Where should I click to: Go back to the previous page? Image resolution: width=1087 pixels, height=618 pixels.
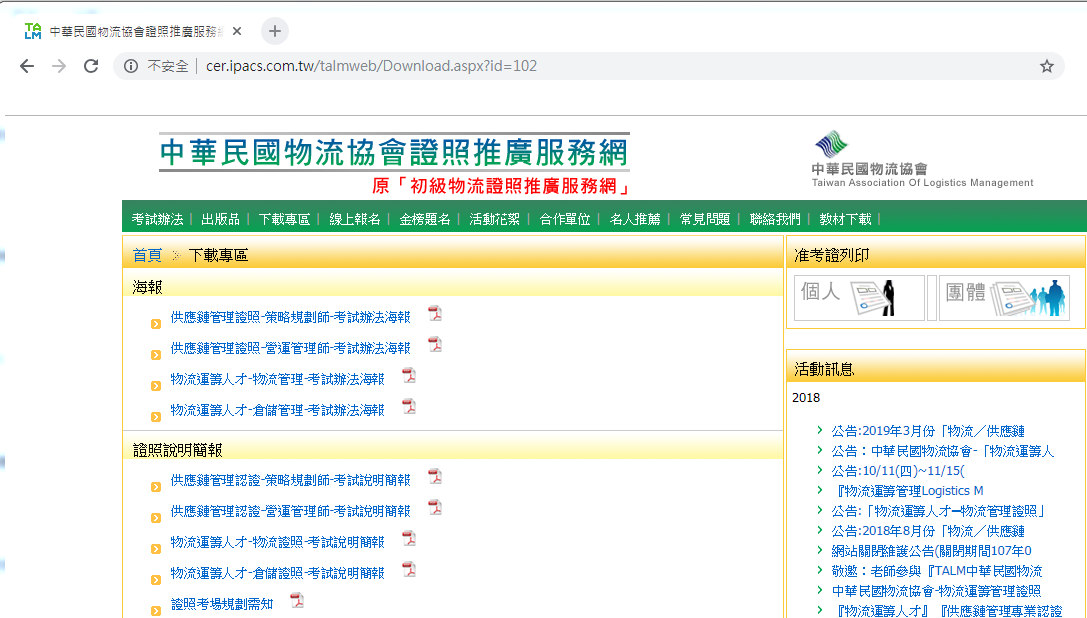pyautogui.click(x=27, y=66)
